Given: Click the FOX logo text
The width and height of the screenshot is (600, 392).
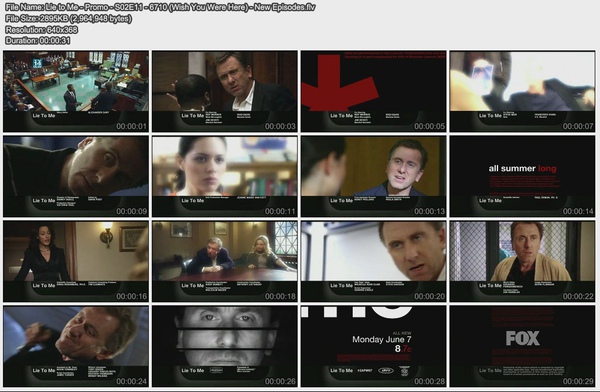Looking at the screenshot, I should [522, 338].
